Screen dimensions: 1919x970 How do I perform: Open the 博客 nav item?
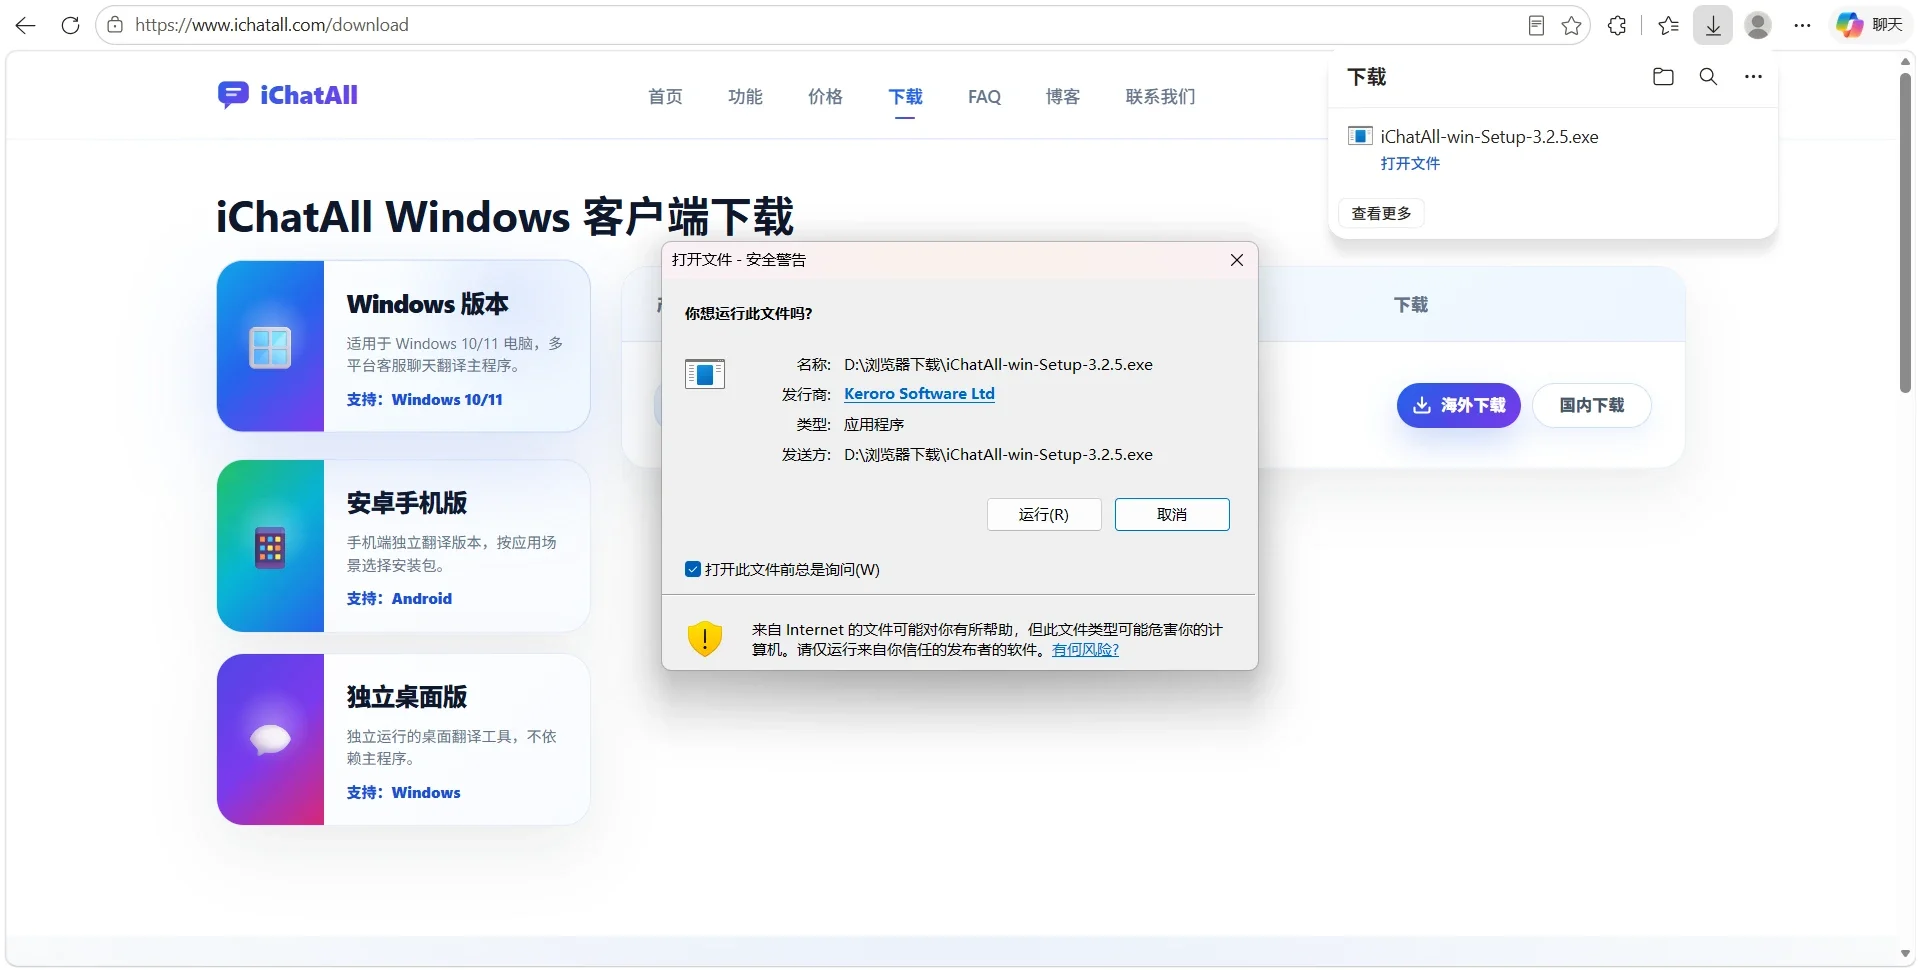[1063, 97]
